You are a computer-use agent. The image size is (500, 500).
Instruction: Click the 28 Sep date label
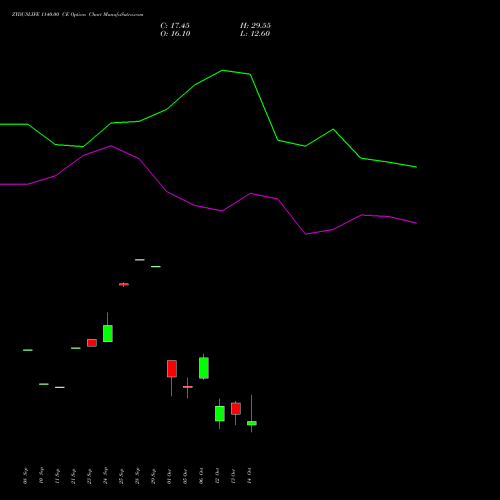point(137,476)
